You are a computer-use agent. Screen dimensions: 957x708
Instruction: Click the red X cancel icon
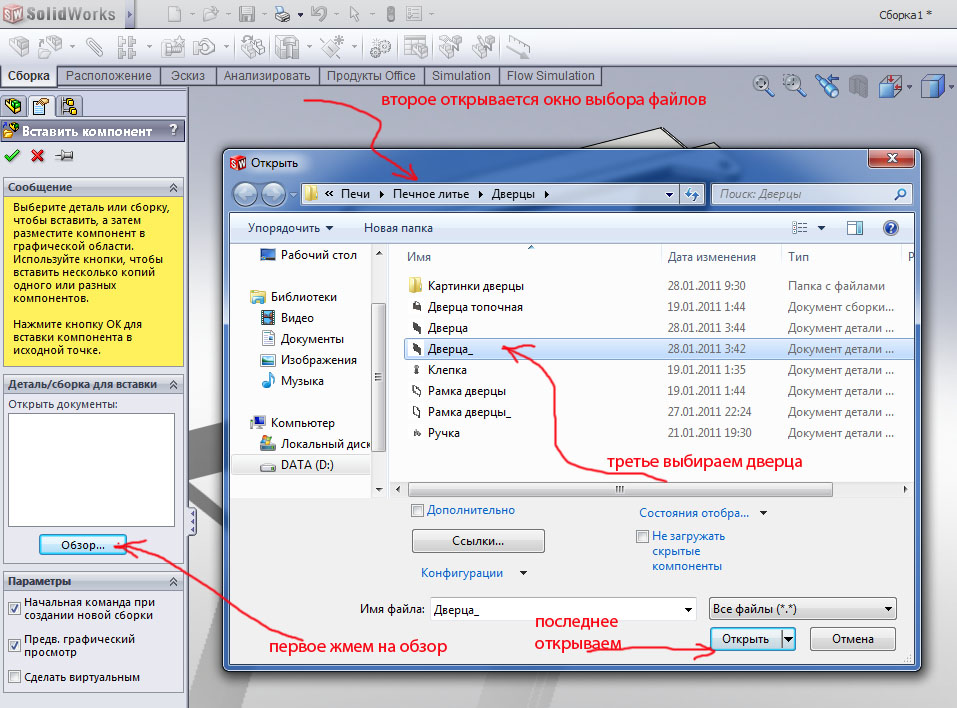tap(38, 155)
